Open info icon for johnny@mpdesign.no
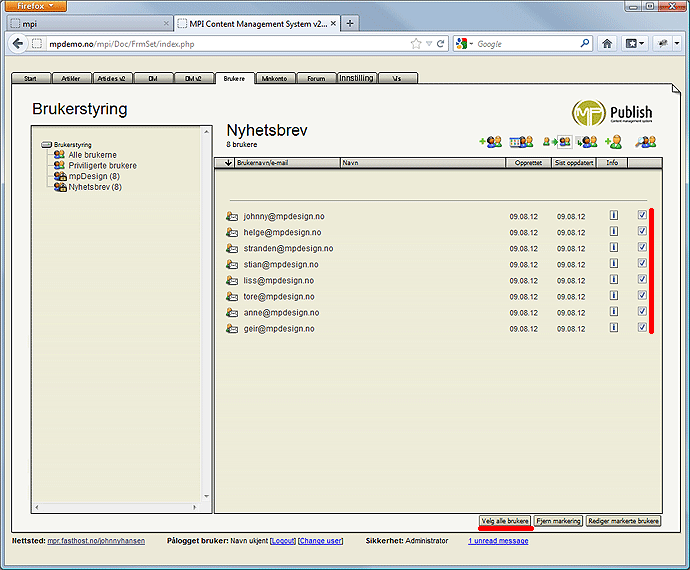Viewport: 690px width, 570px height. point(614,215)
